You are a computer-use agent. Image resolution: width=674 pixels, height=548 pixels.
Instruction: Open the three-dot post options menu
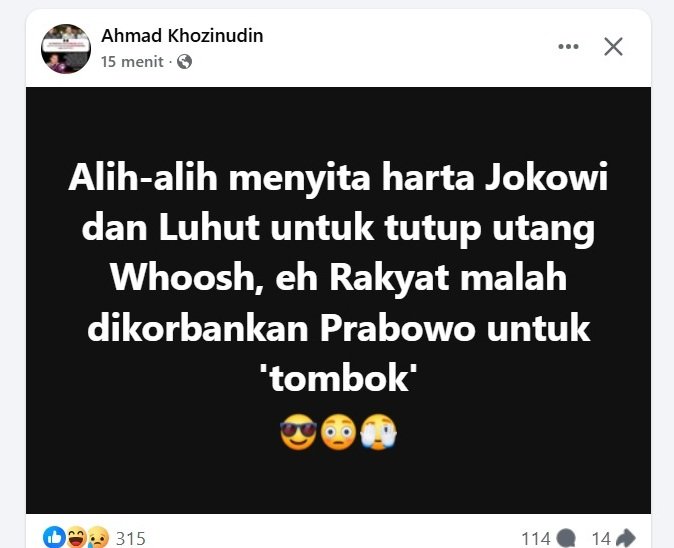[x=568, y=46]
